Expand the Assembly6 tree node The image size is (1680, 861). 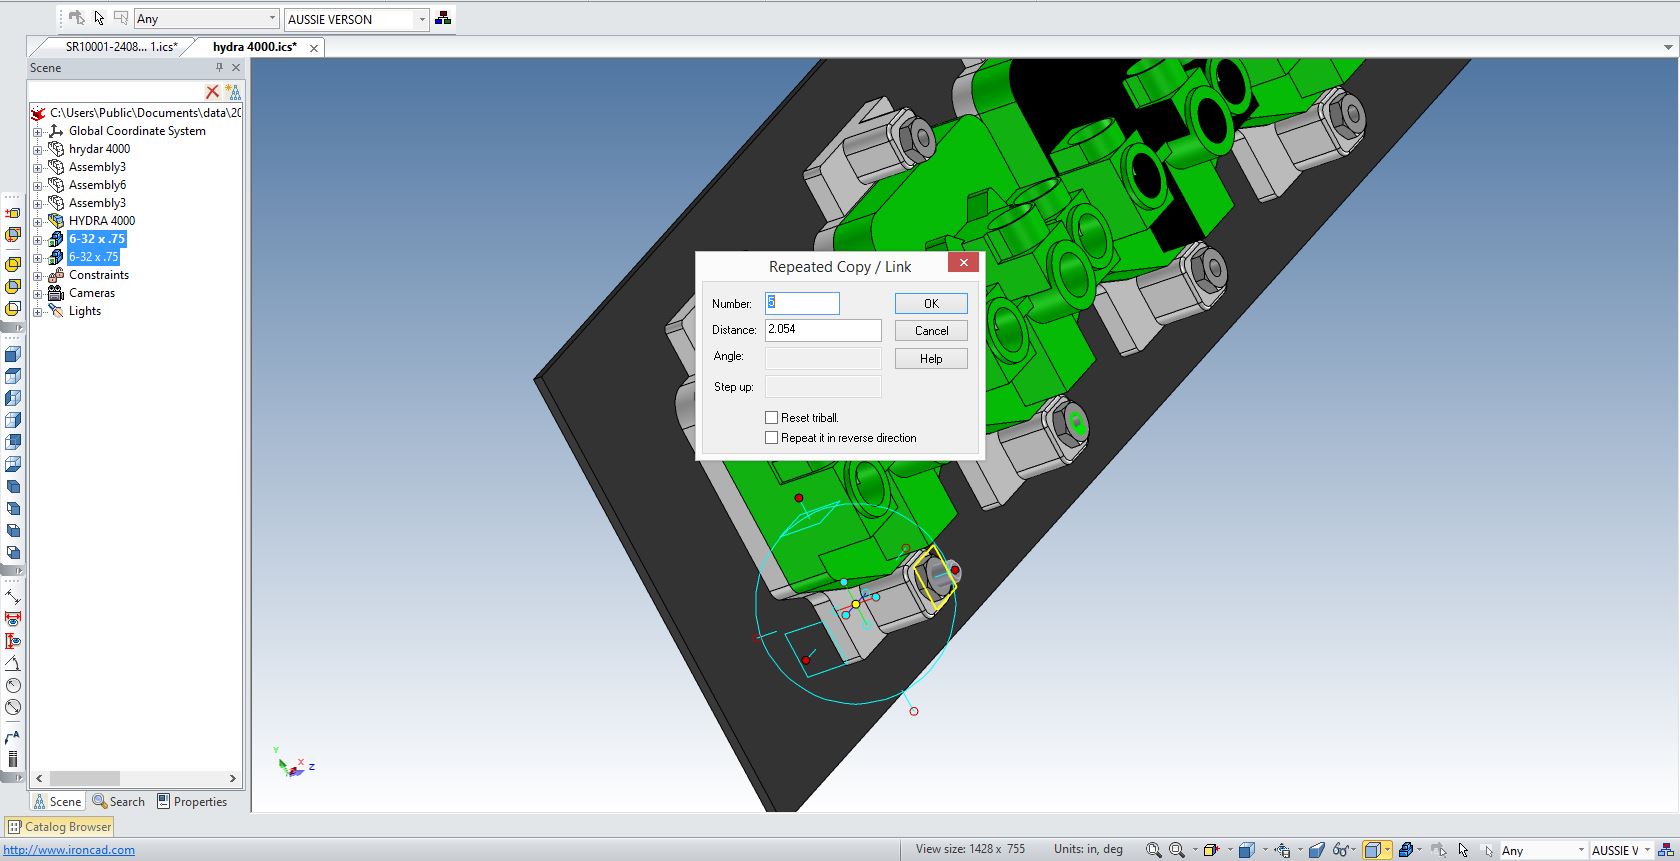[38, 185]
